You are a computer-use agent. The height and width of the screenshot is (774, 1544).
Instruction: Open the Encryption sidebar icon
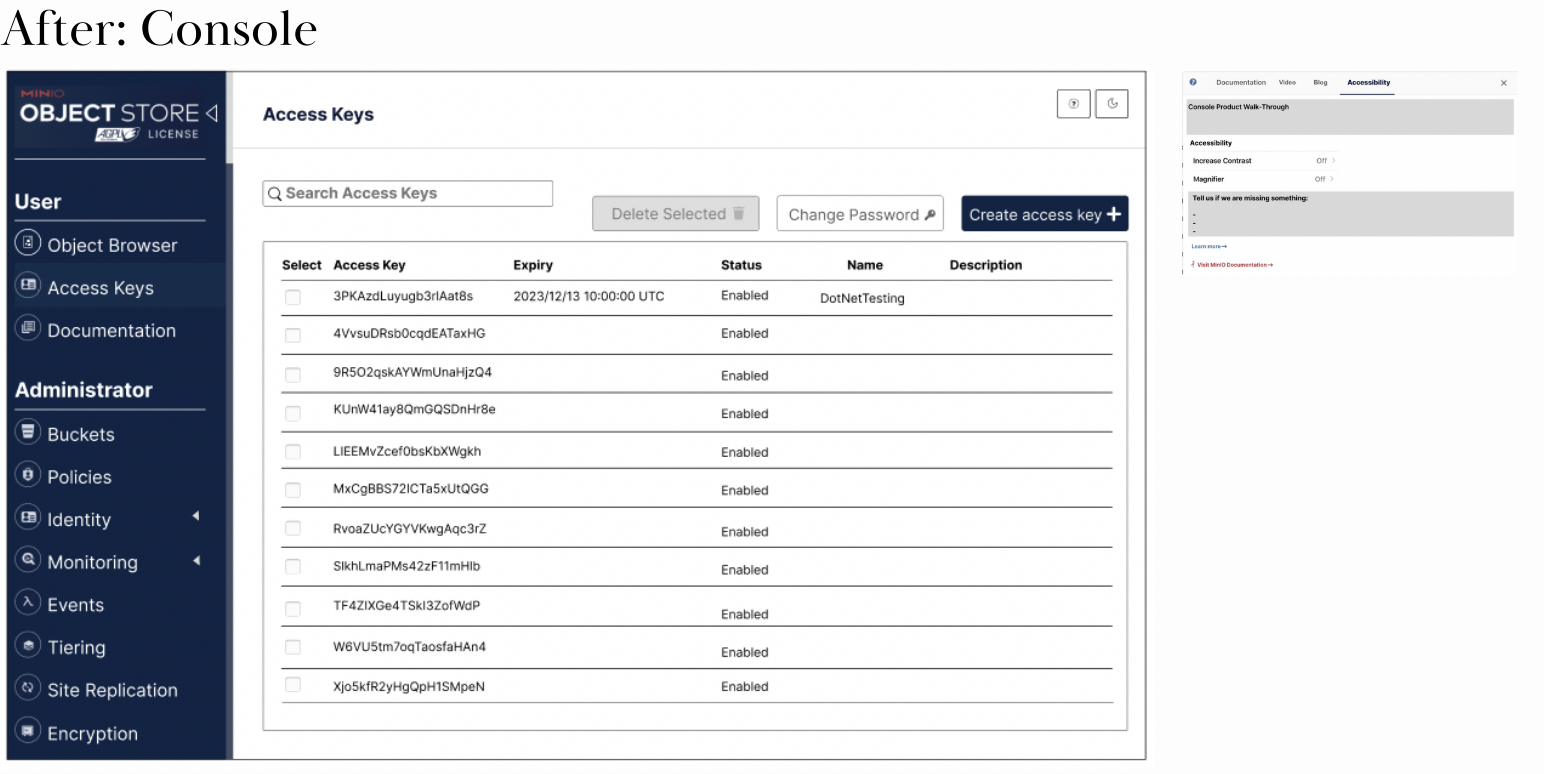tap(28, 732)
